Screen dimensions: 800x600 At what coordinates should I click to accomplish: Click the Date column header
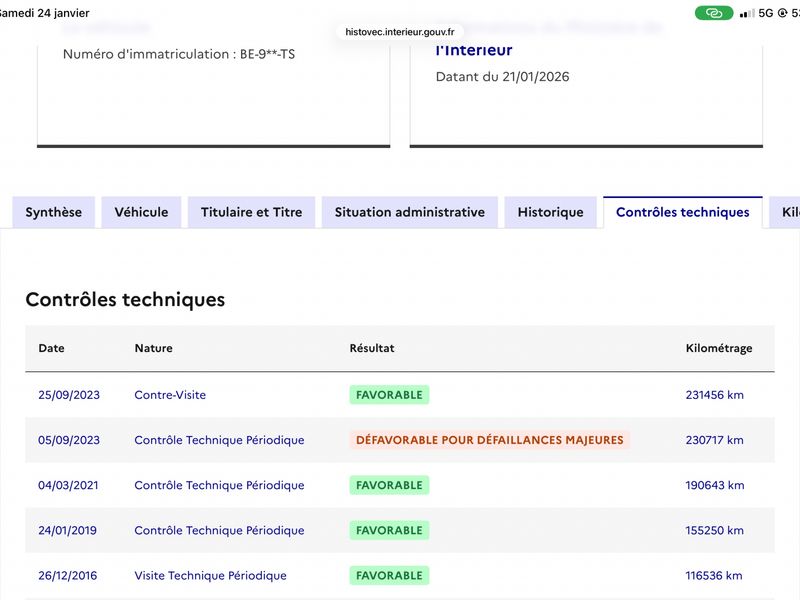[51, 348]
